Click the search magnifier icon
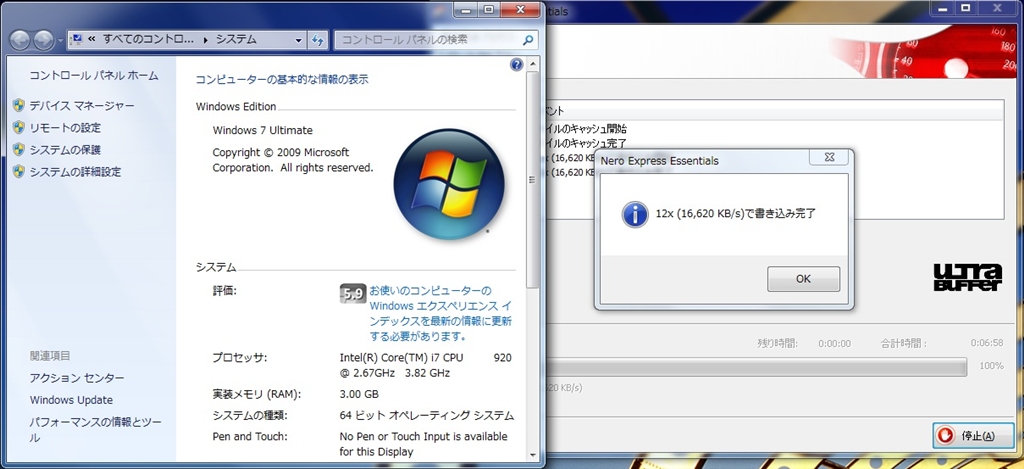 [528, 40]
